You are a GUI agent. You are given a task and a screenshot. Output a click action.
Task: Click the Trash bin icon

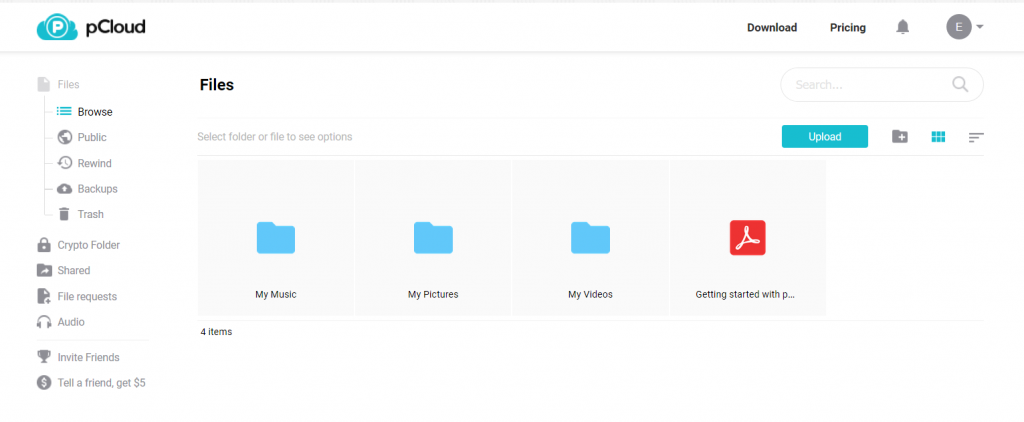point(64,214)
